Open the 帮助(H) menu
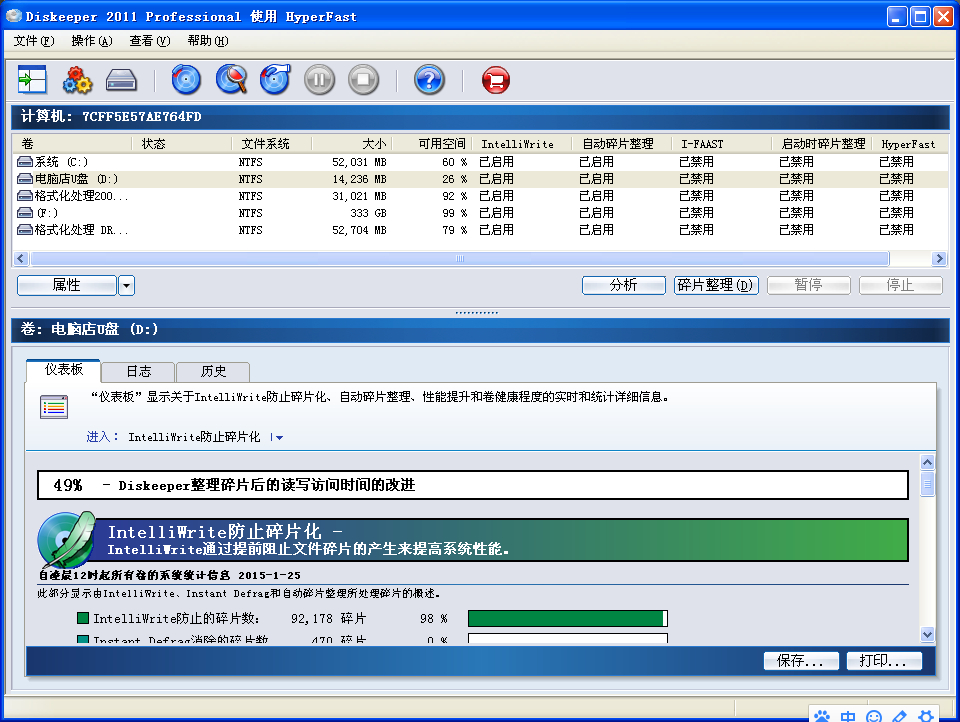This screenshot has height=722, width=960. (208, 41)
